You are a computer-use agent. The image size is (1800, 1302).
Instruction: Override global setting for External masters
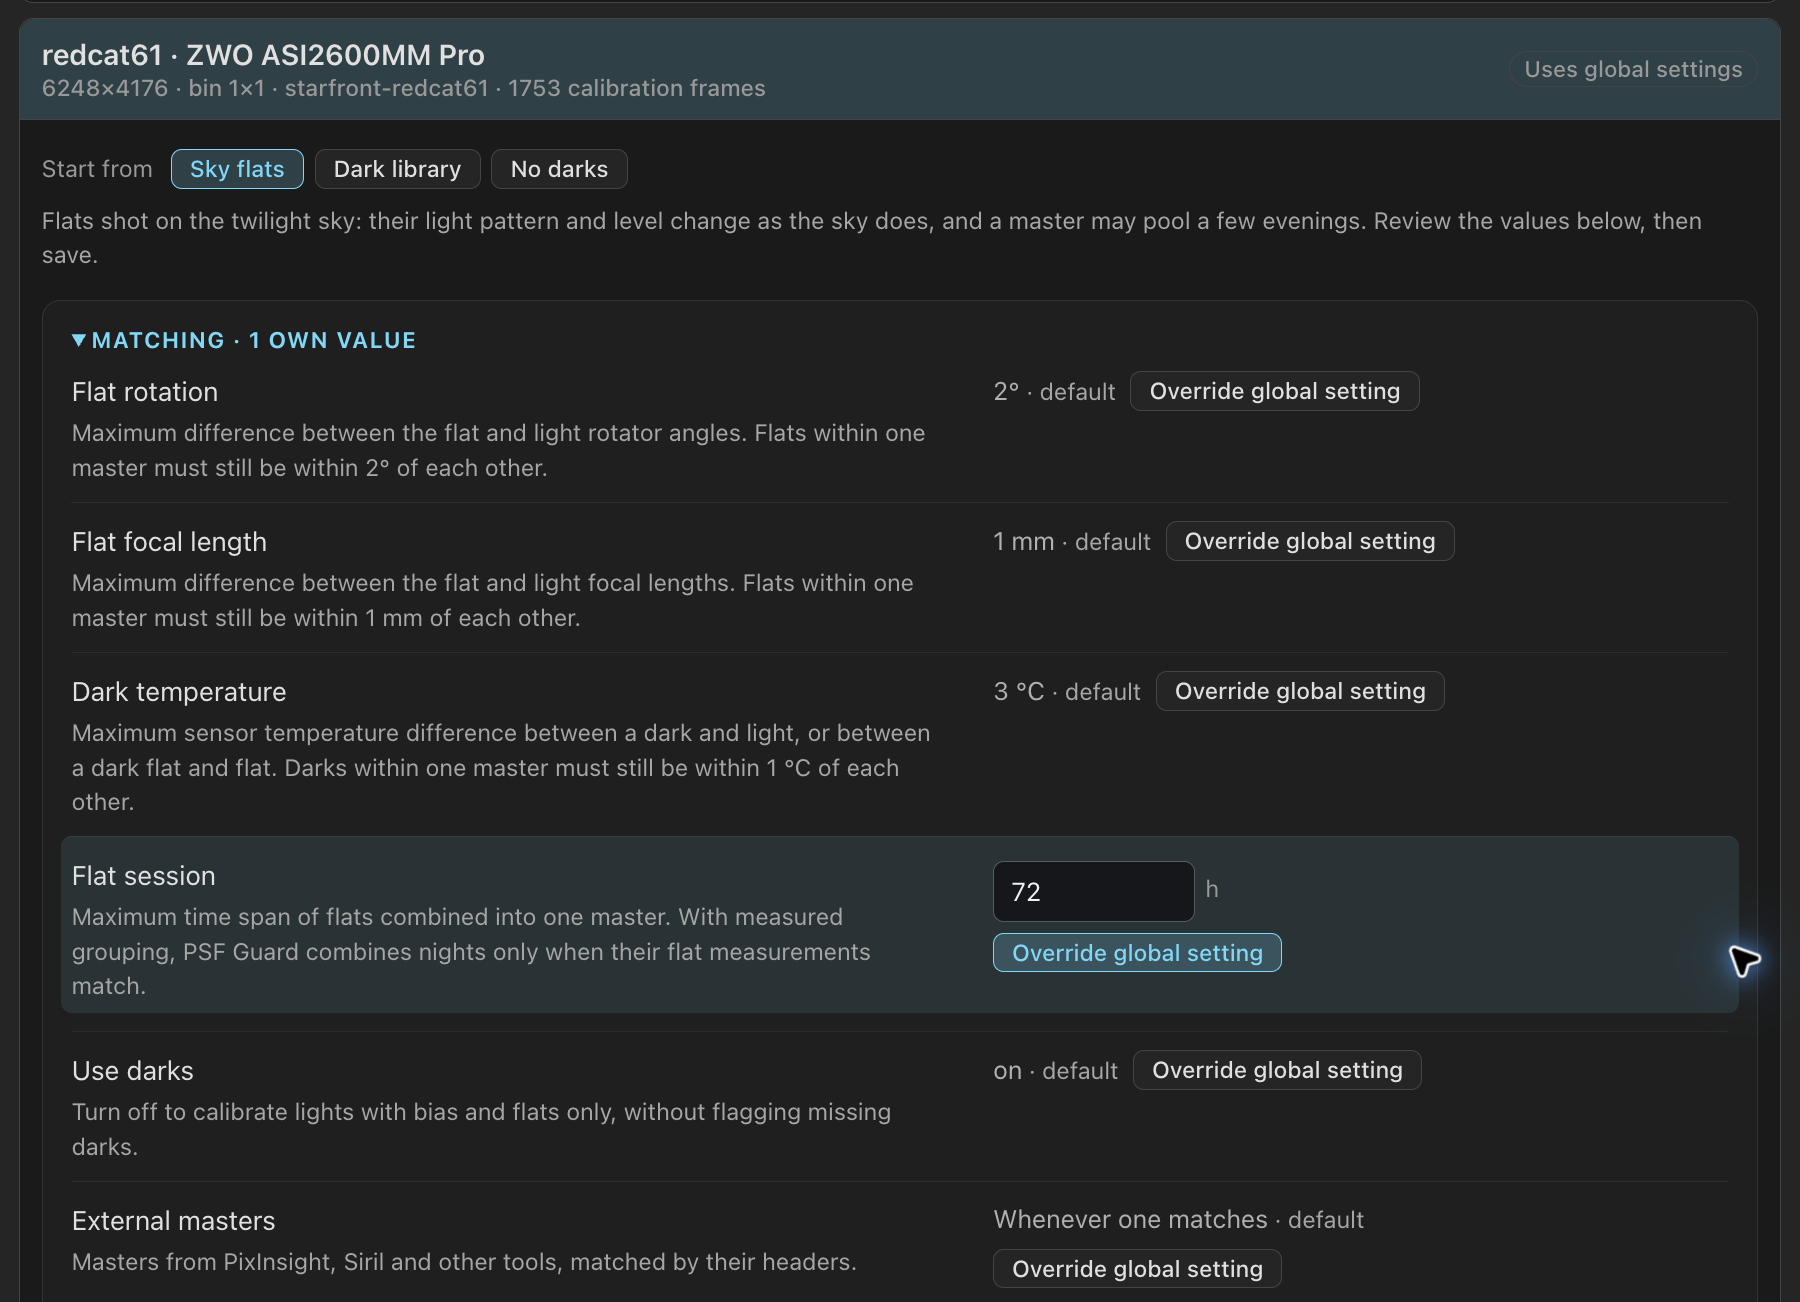pos(1137,1269)
